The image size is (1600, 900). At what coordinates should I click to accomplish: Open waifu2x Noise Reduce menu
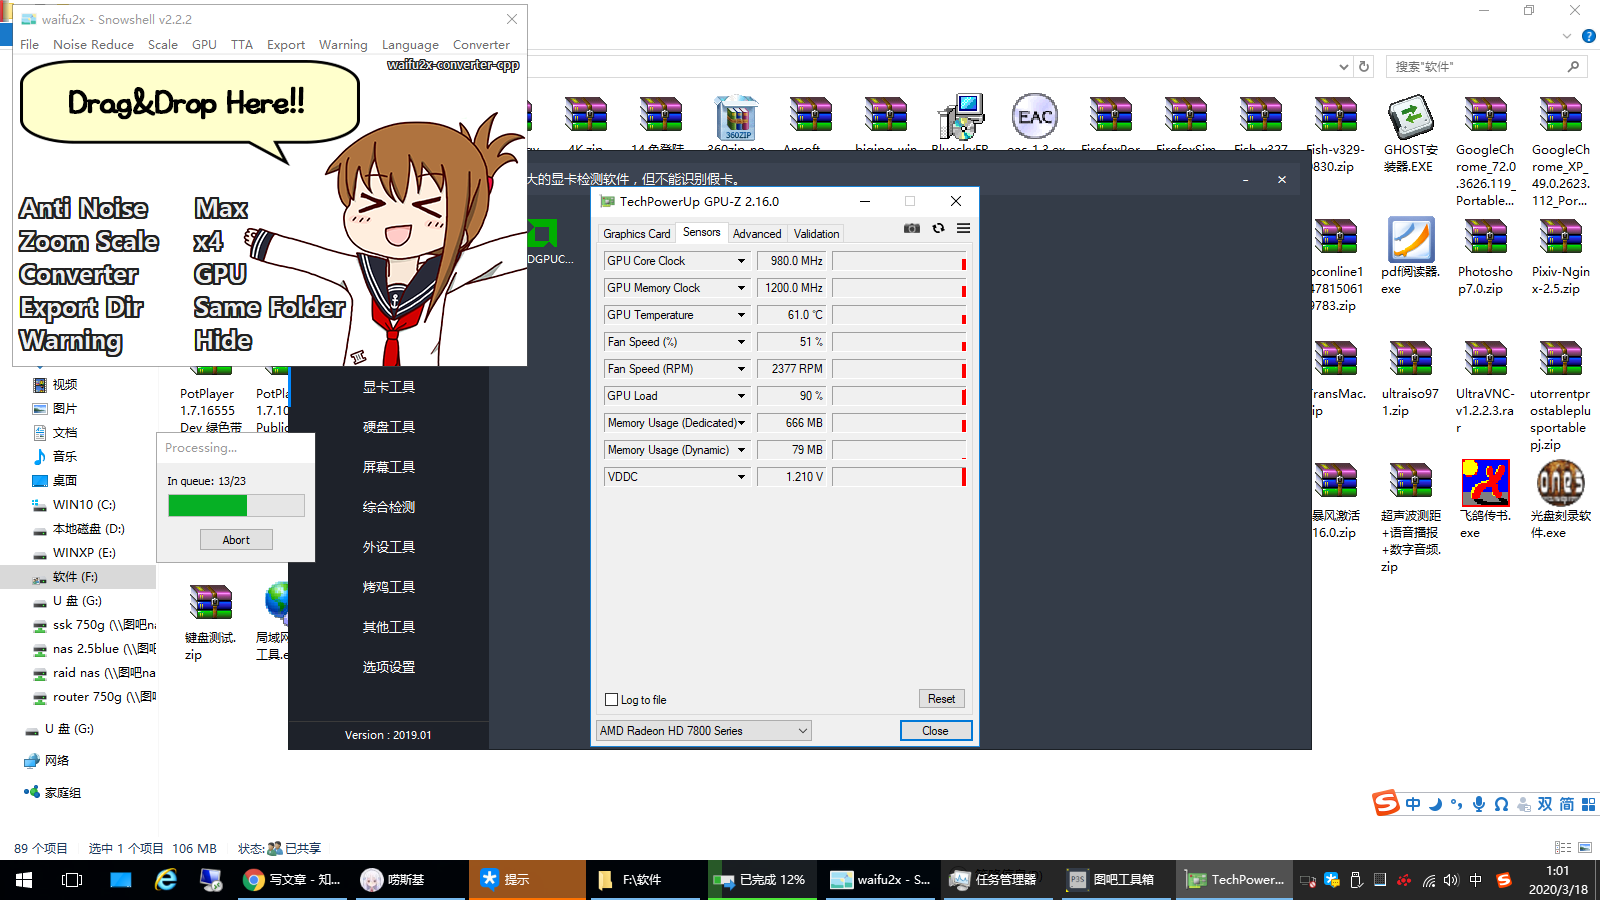click(x=93, y=45)
